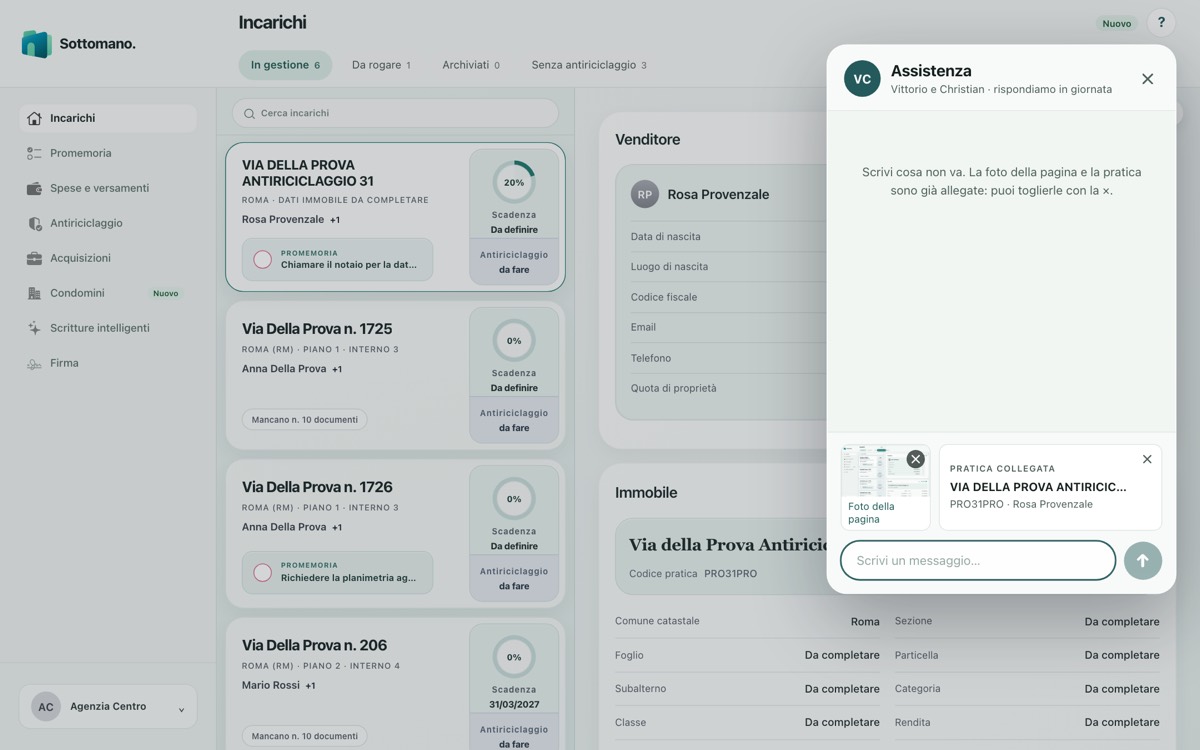Click the 'Particella' row in Immobile
Screen dimensions: 1200x750
1027,656
